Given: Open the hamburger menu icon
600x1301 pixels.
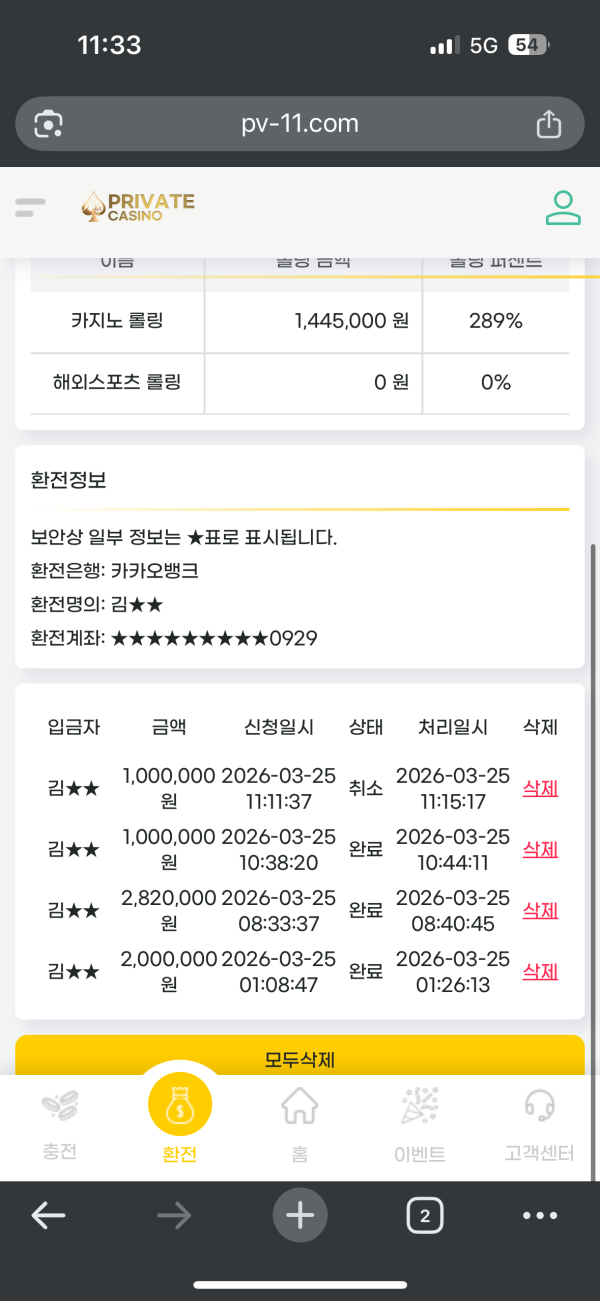Looking at the screenshot, I should (31, 208).
